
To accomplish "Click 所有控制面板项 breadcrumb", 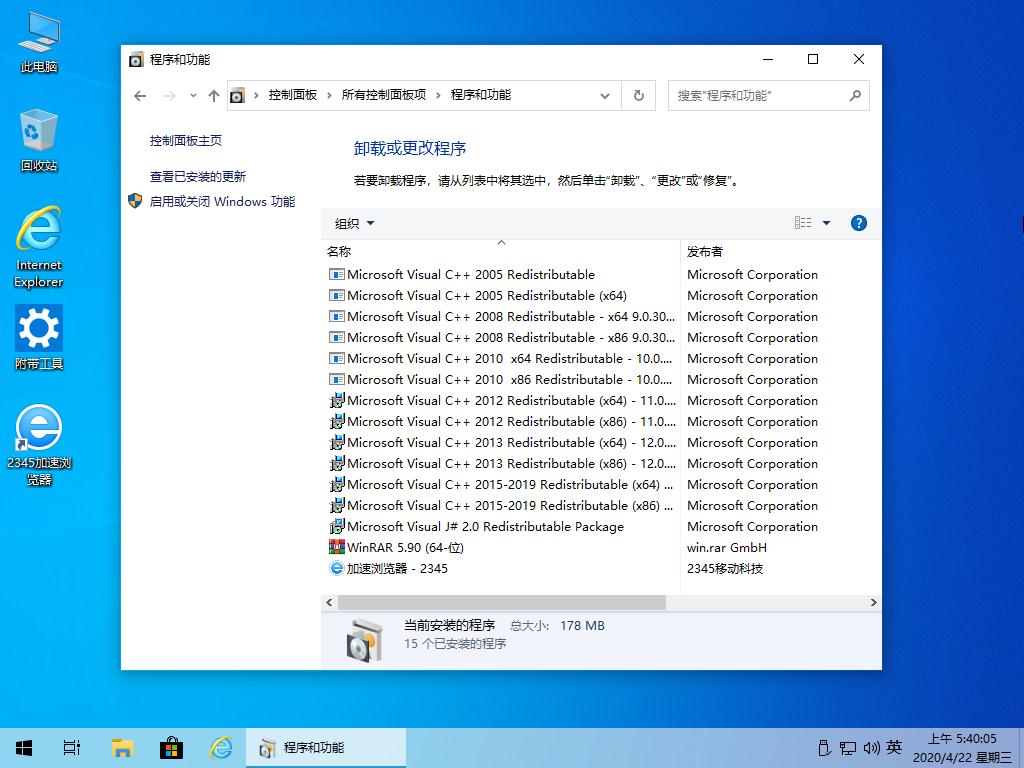I will tap(383, 95).
